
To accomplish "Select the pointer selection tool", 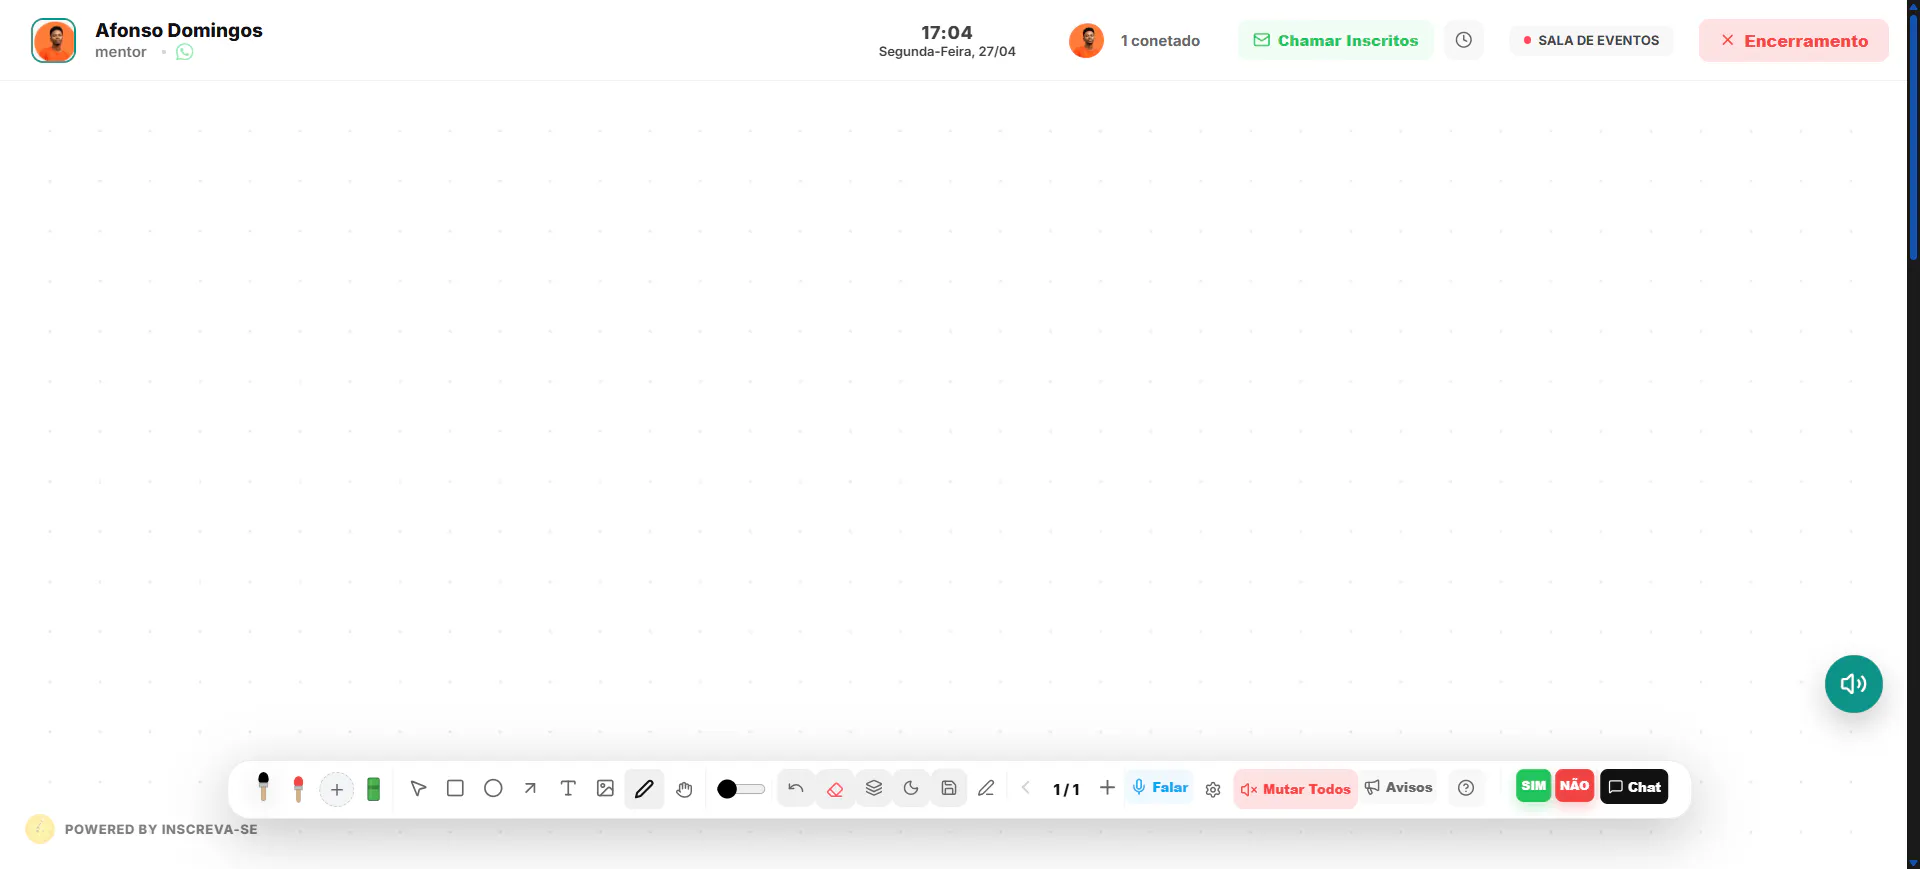I will [x=418, y=788].
